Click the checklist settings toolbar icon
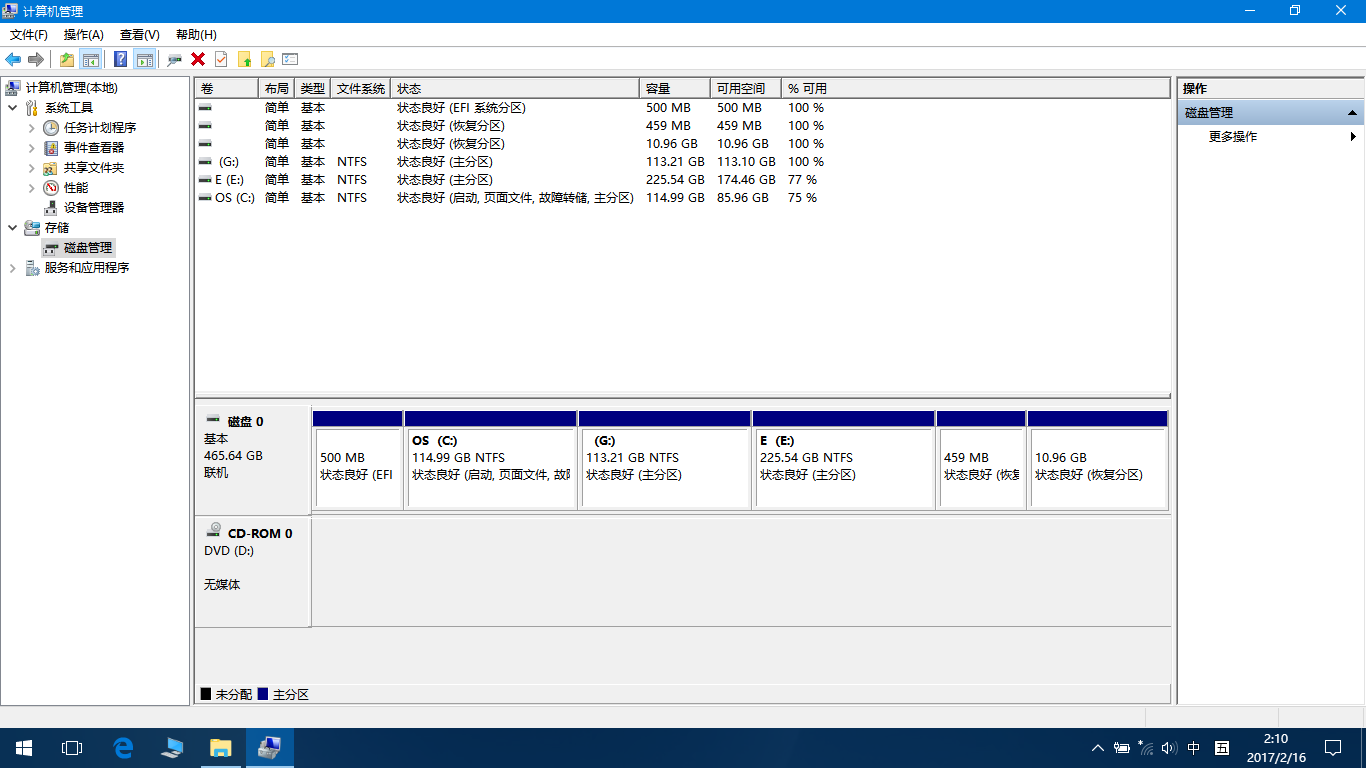 (x=290, y=59)
